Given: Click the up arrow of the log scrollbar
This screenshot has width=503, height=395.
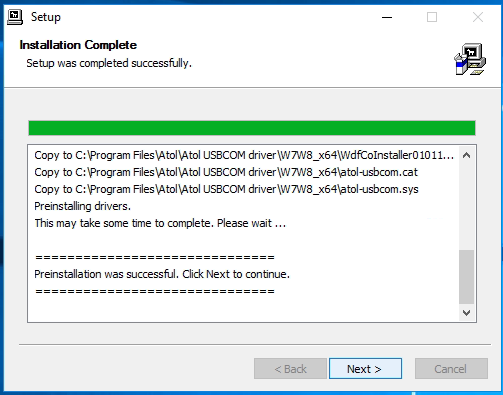Looking at the screenshot, I should coord(466,155).
